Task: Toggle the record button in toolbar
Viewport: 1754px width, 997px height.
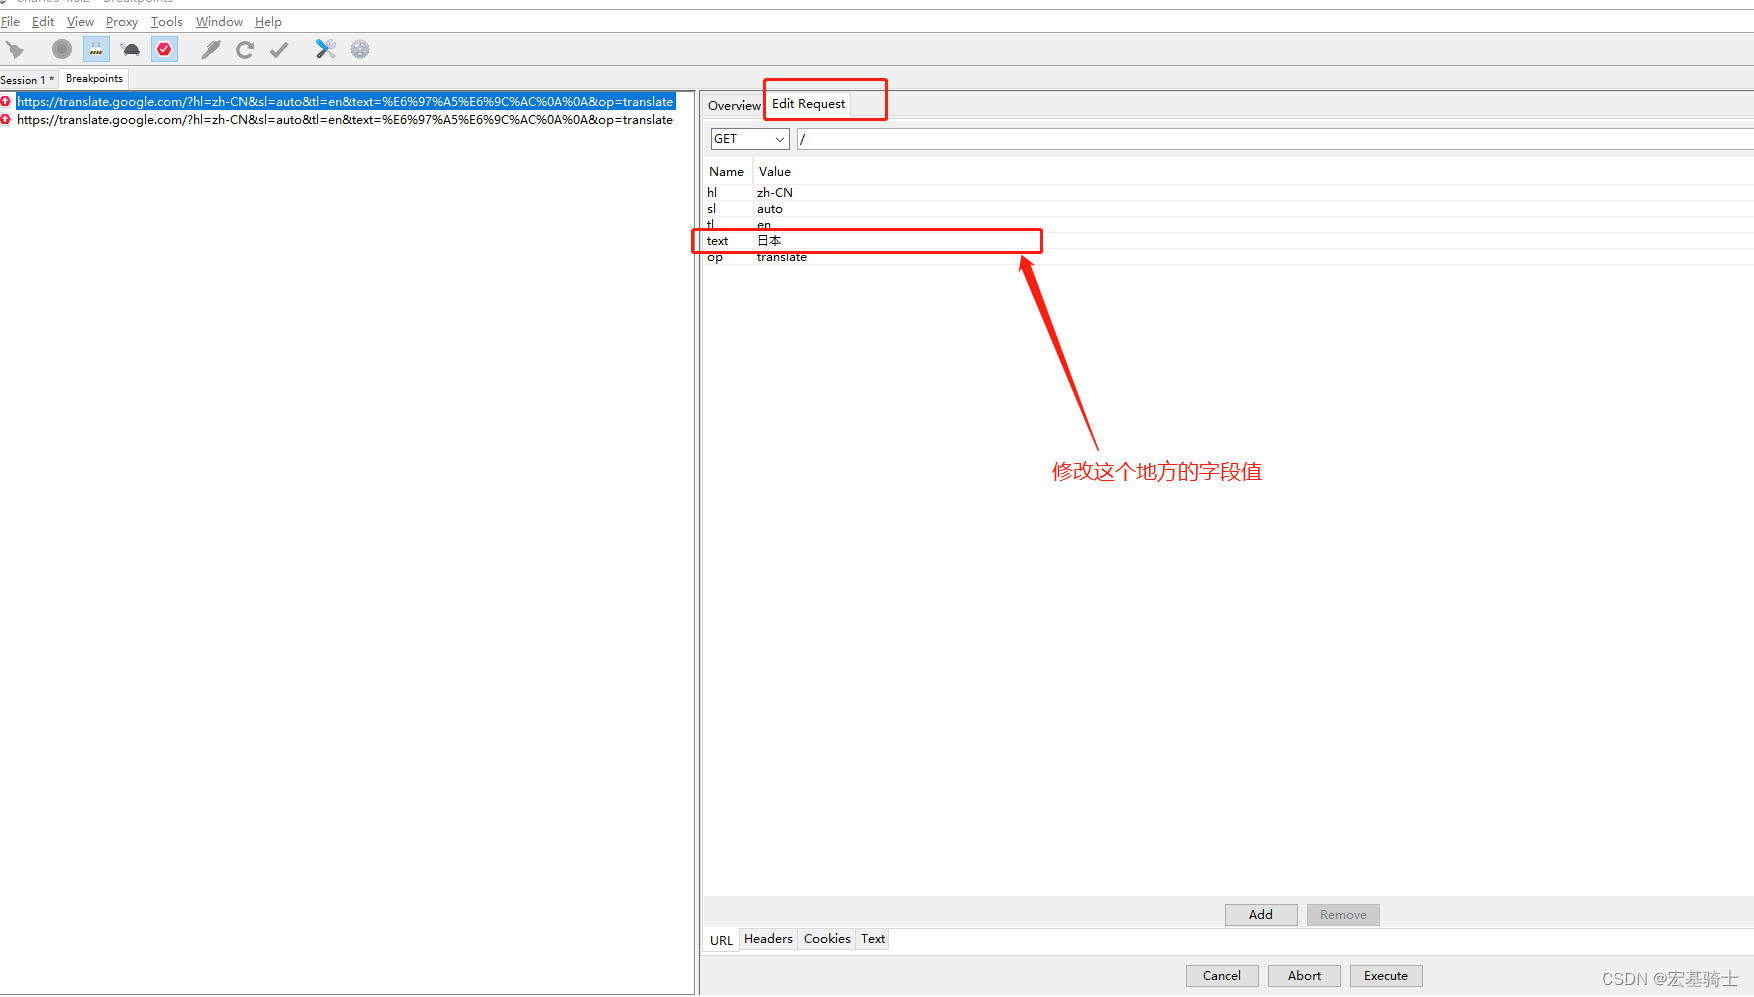Action: click(62, 49)
